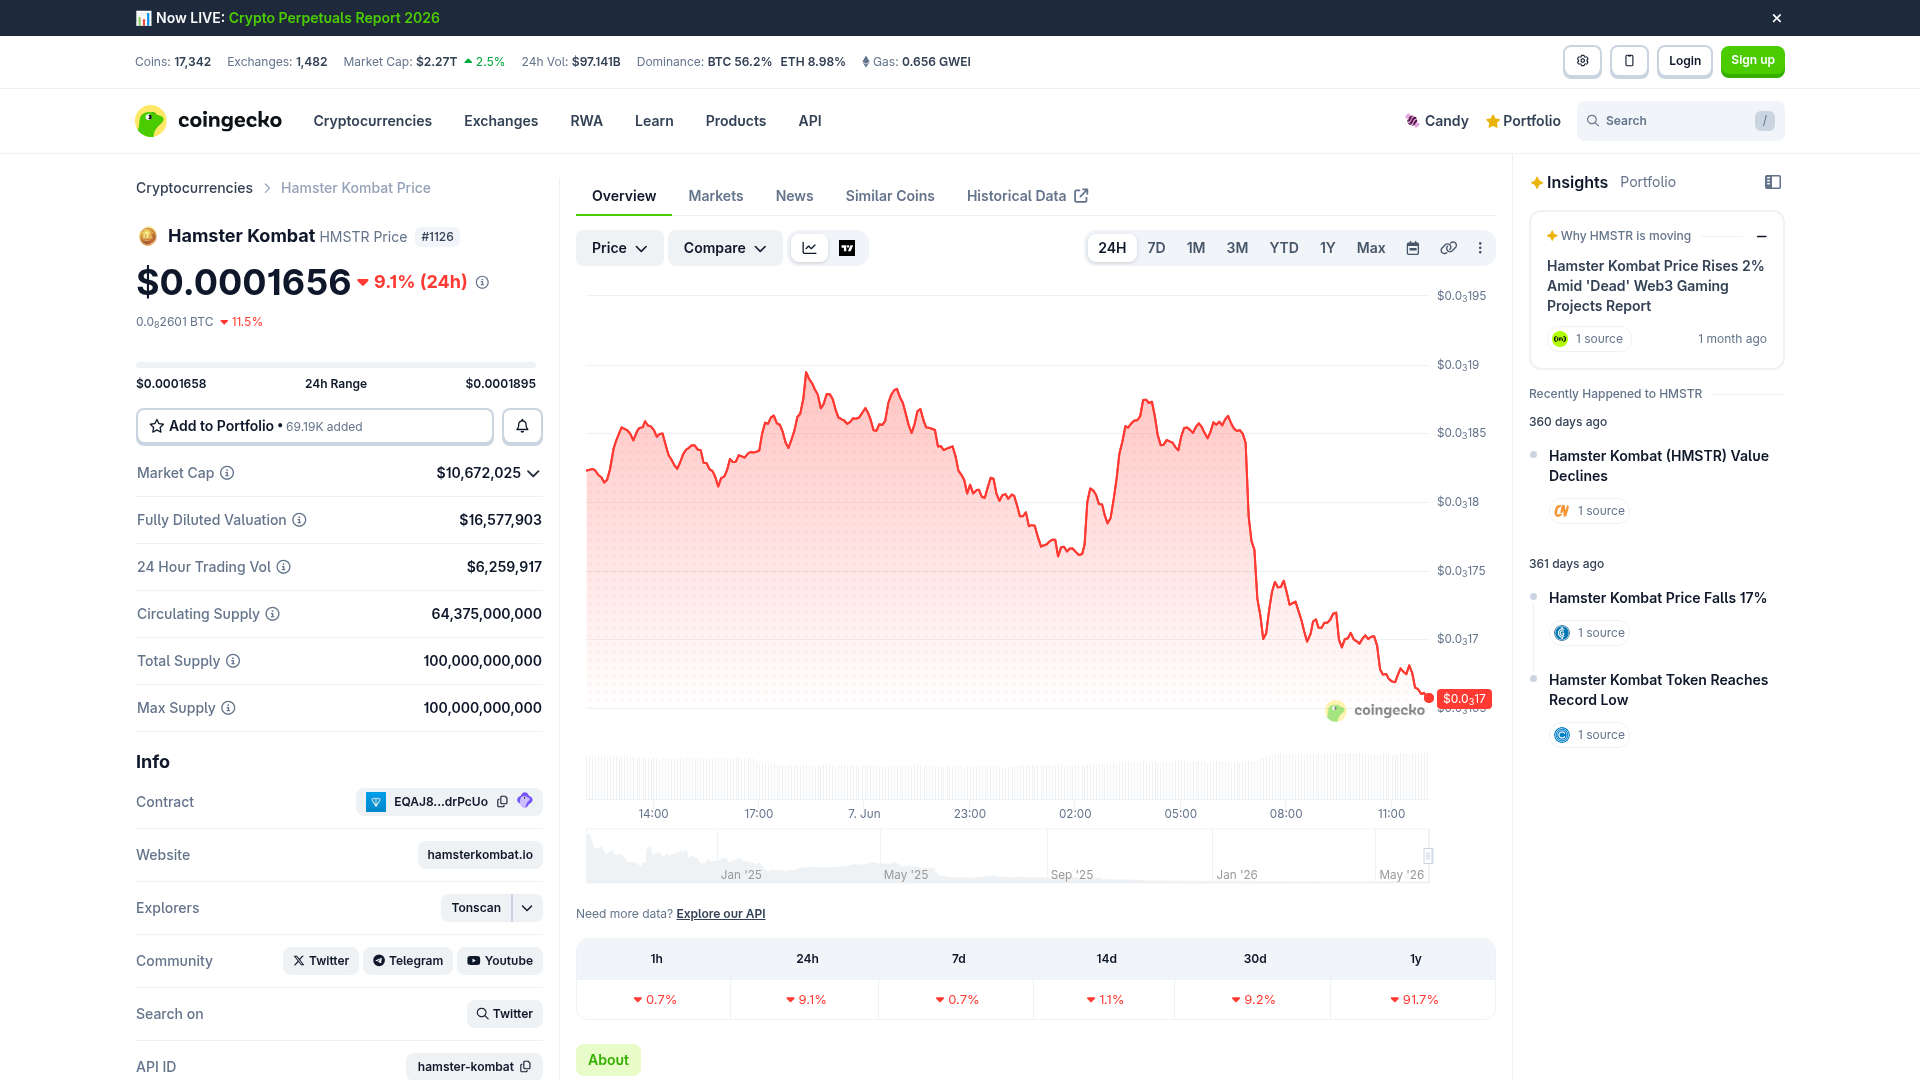Focus the Search input field

1681,121
